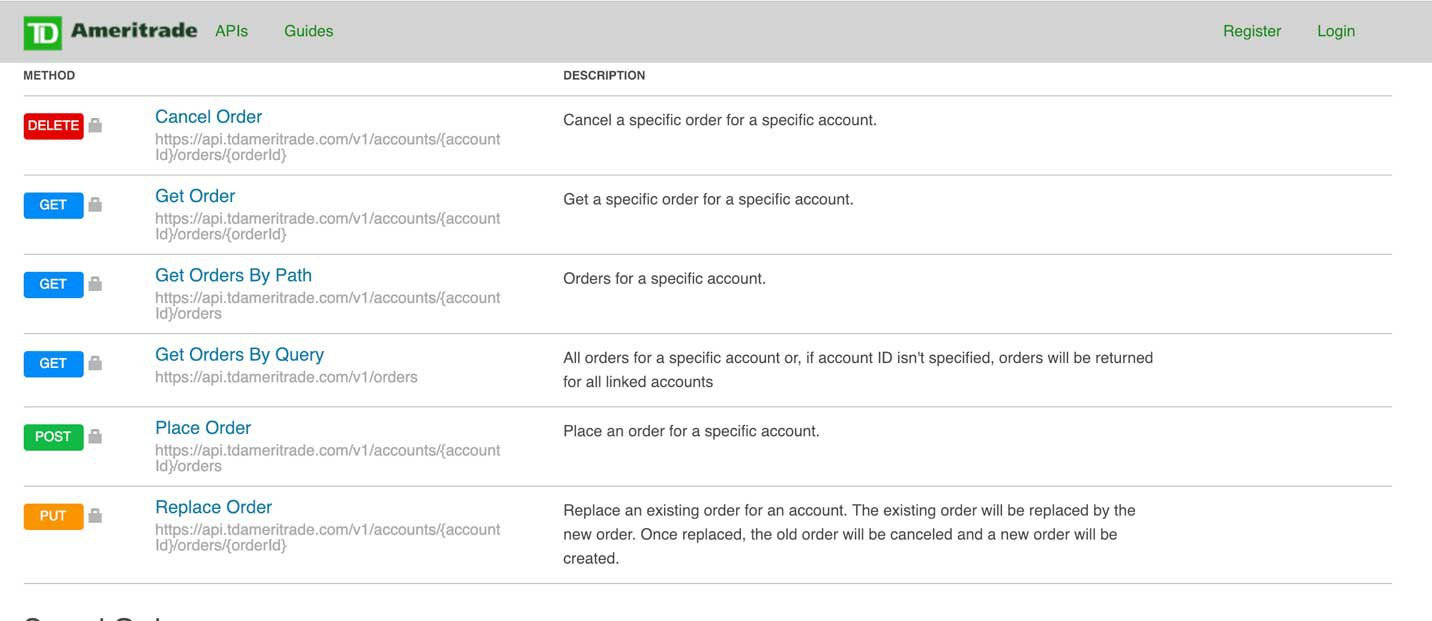Open the Guides menu

click(x=309, y=31)
